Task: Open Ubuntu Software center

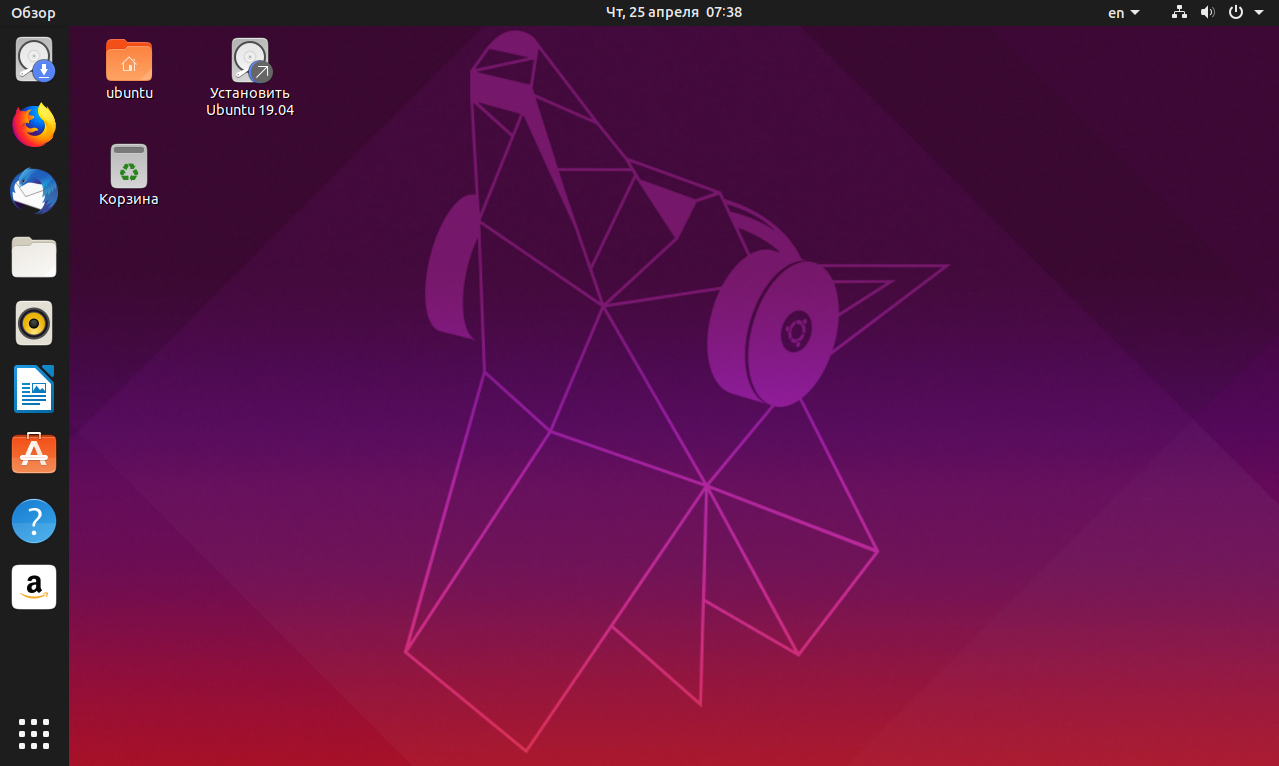Action: click(34, 455)
